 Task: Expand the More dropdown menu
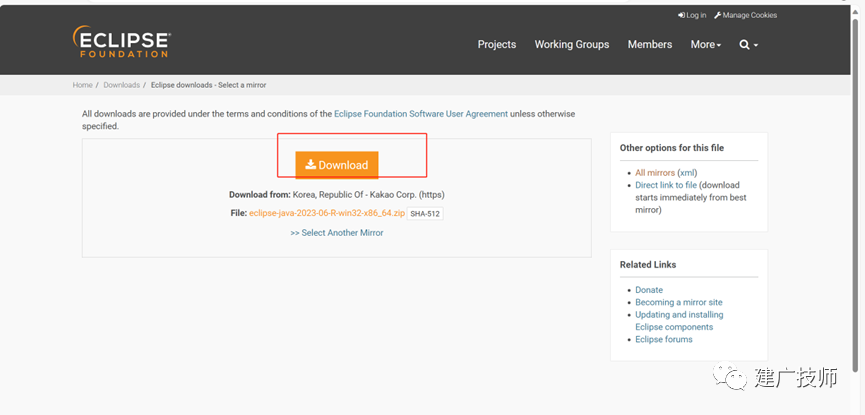point(706,45)
